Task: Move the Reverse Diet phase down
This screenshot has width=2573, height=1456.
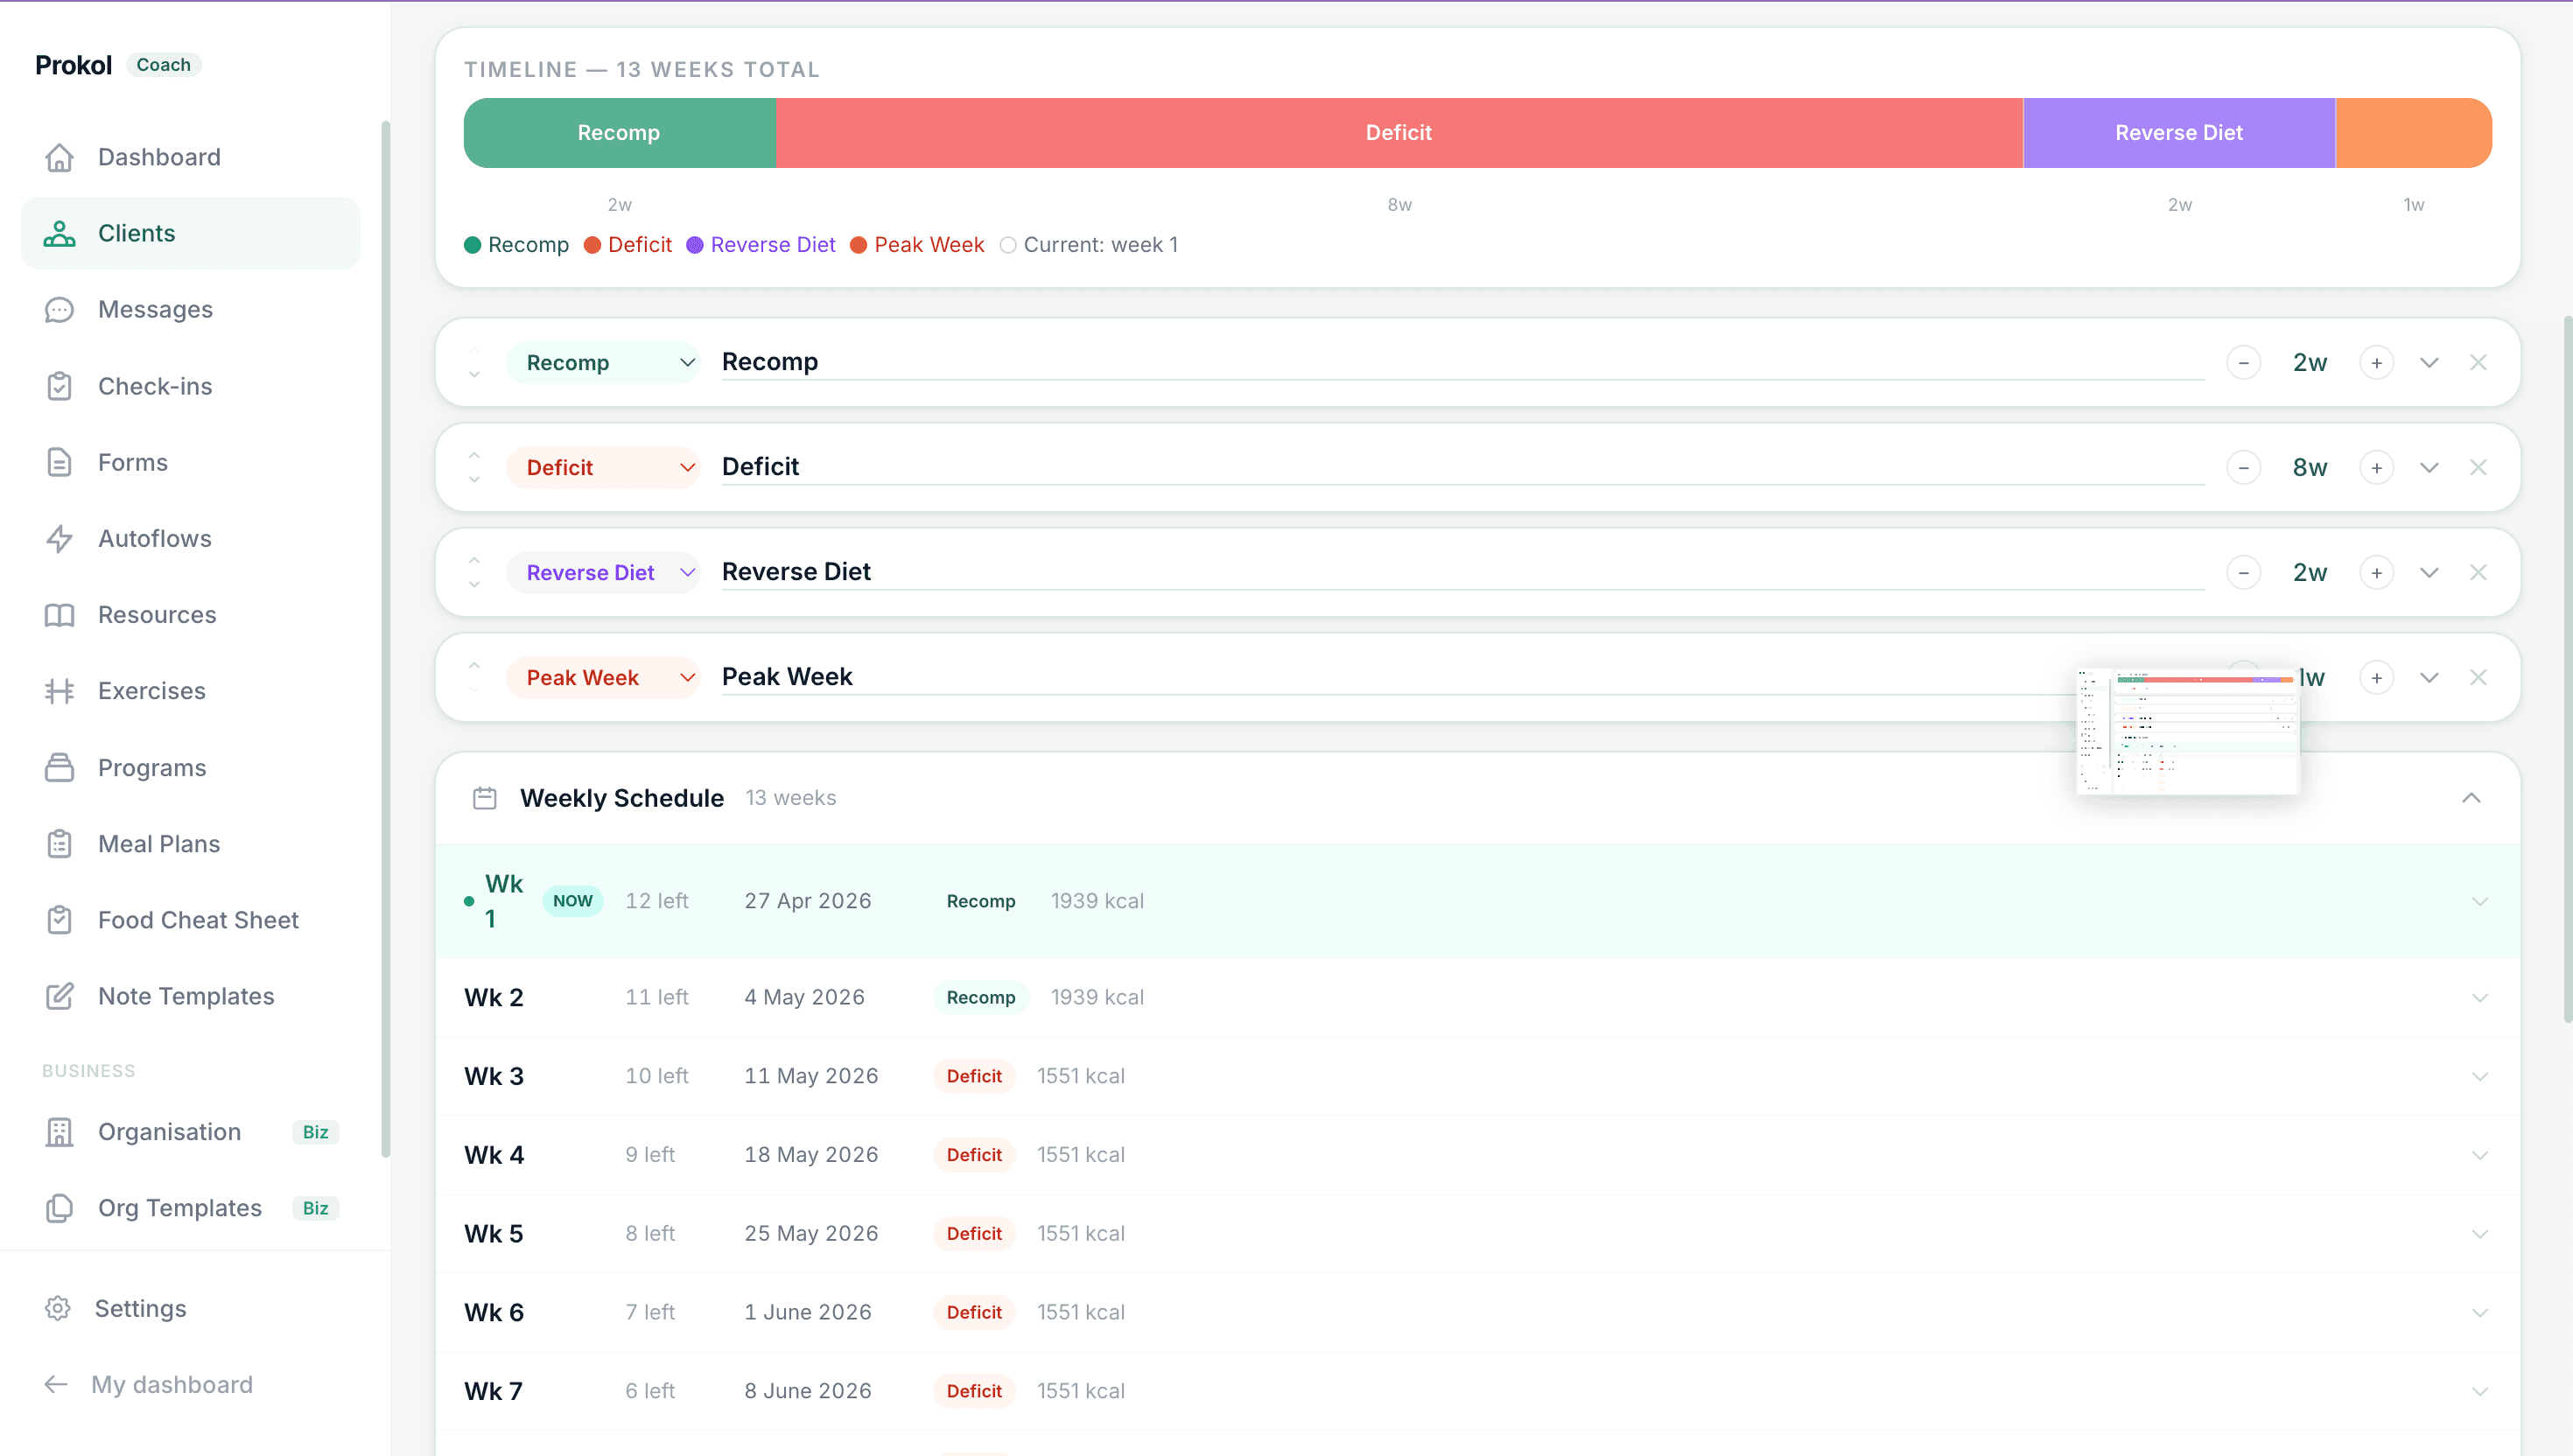Action: [474, 585]
